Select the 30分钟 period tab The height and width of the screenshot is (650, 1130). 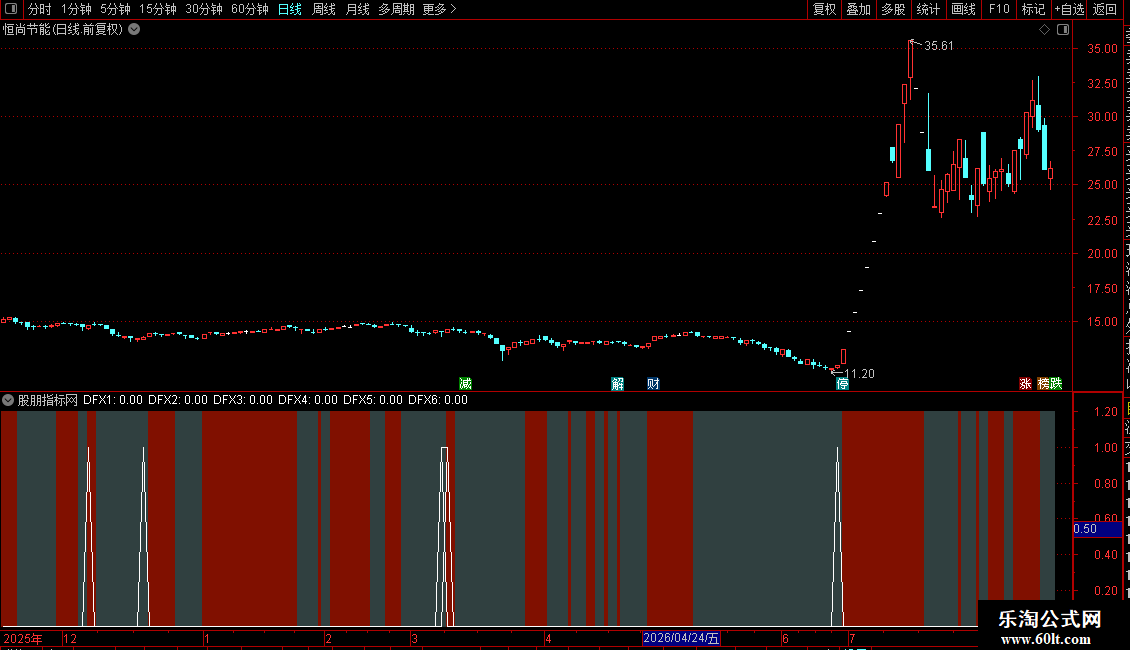pyautogui.click(x=204, y=9)
